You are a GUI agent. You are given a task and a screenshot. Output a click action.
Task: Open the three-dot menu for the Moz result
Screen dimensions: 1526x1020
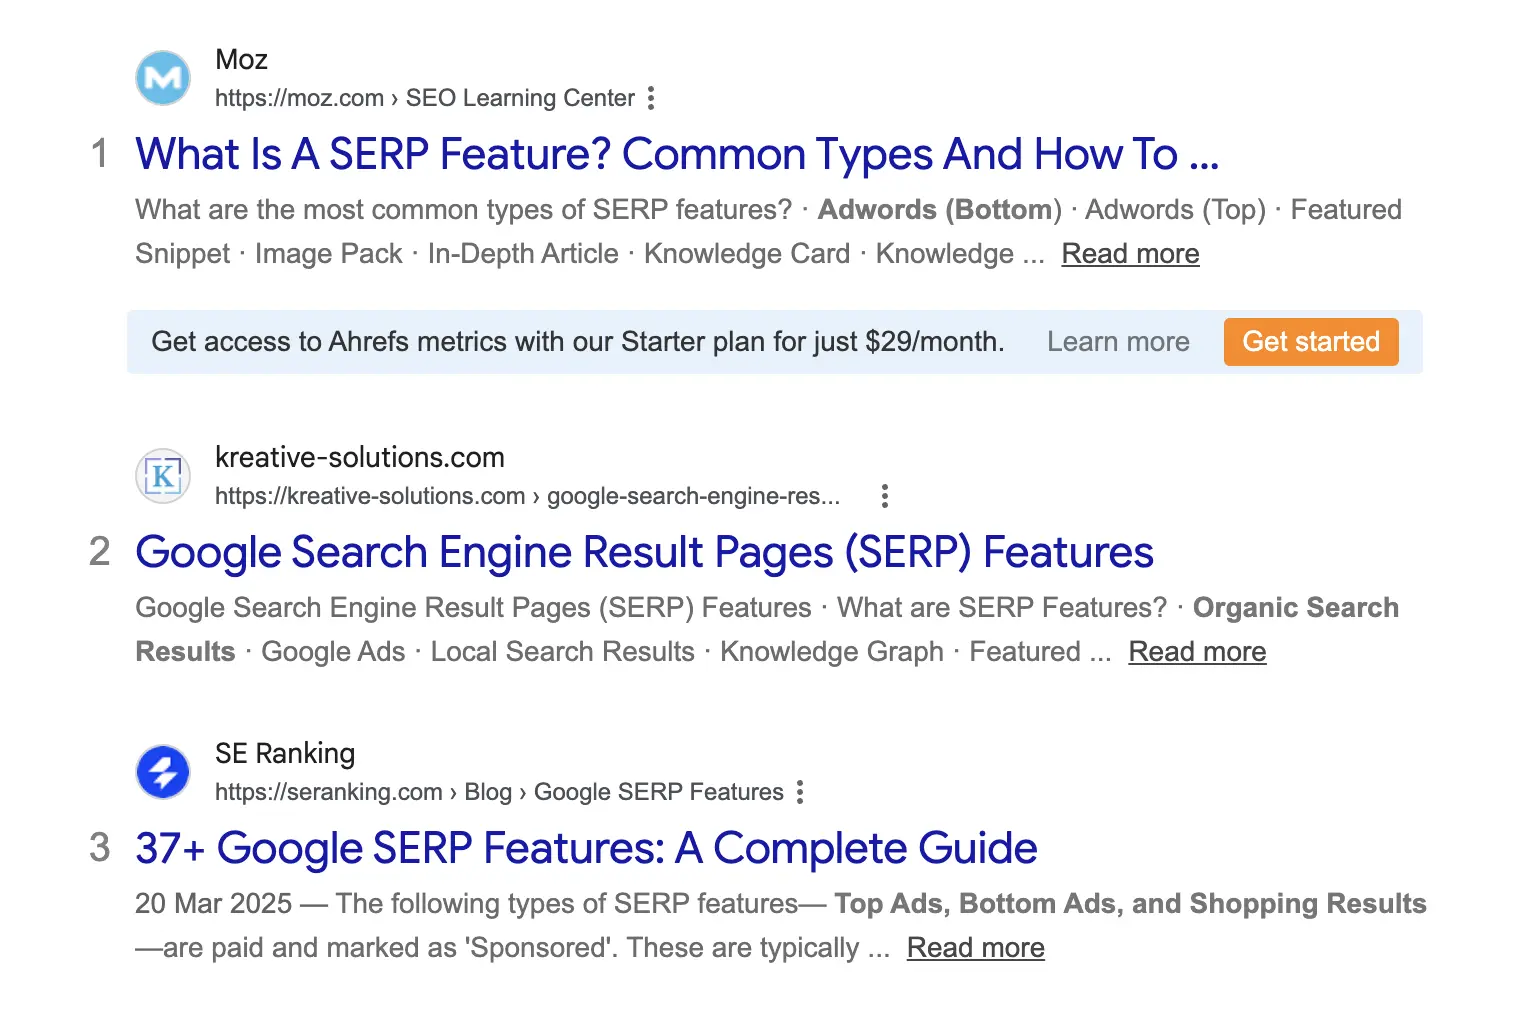point(651,98)
